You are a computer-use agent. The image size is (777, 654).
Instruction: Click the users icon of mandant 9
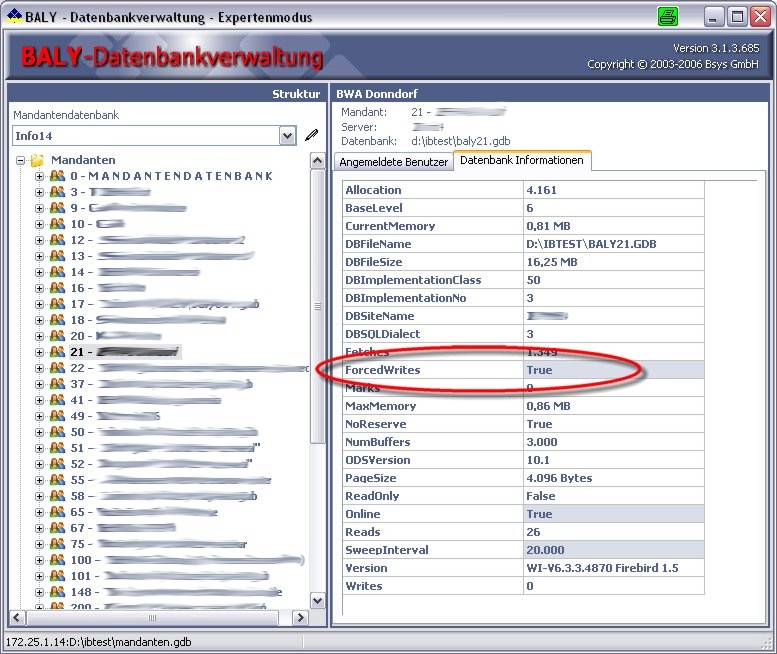(57, 208)
